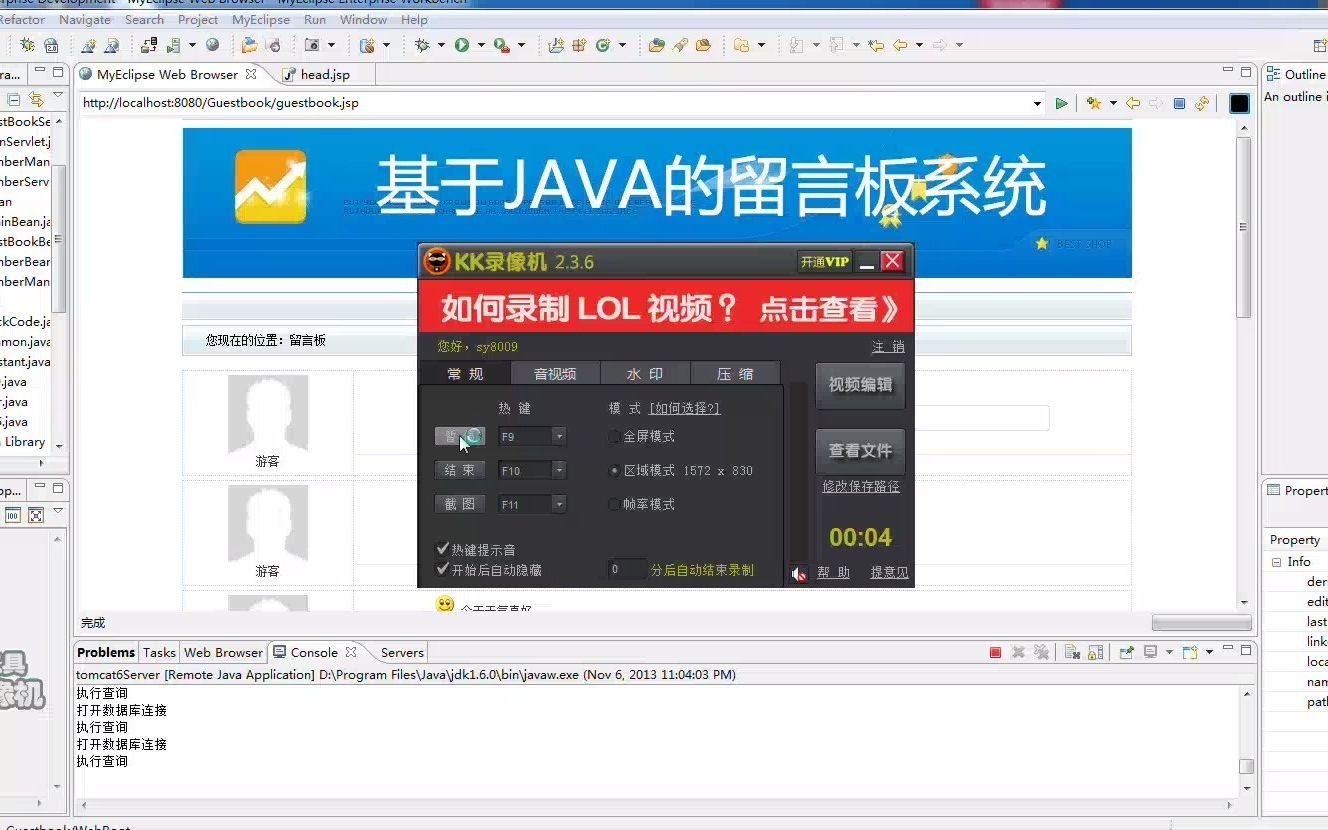Image resolution: width=1328 pixels, height=830 pixels.
Task: Click the 修改保存路径 link
Action: [861, 487]
